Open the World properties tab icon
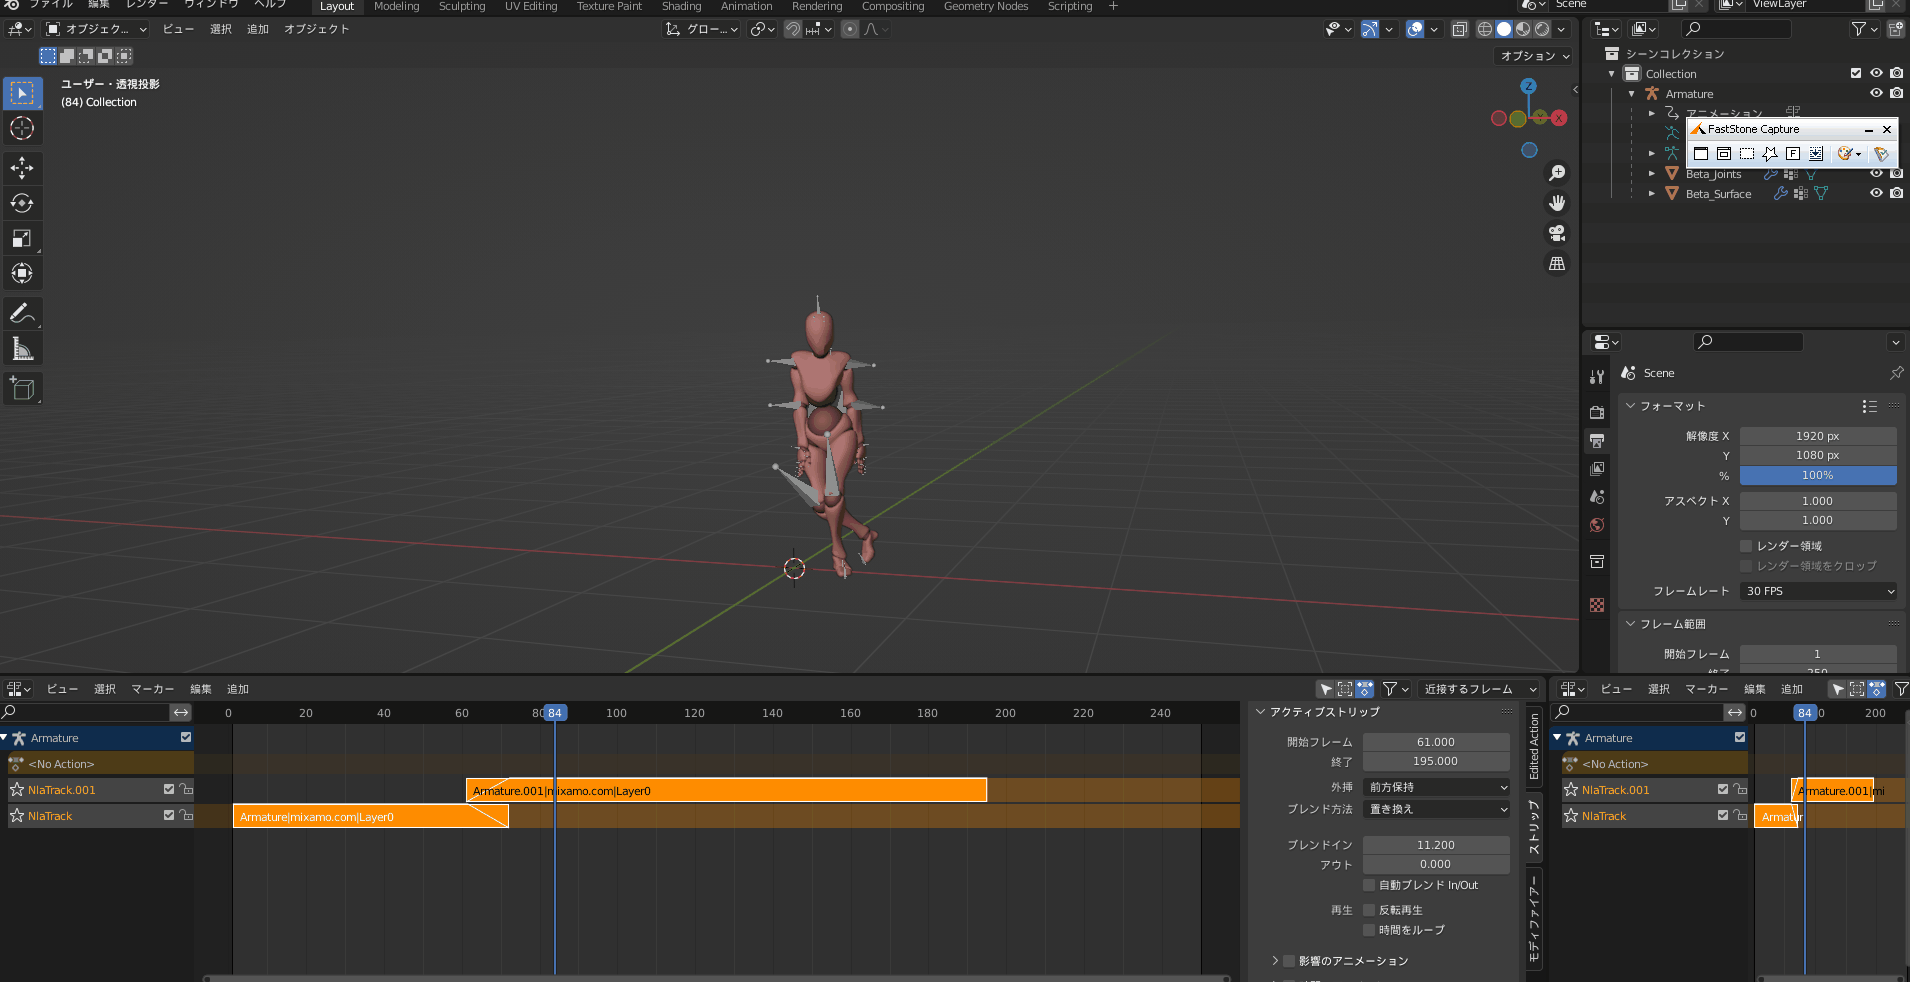The width and height of the screenshot is (1910, 982). 1597,525
